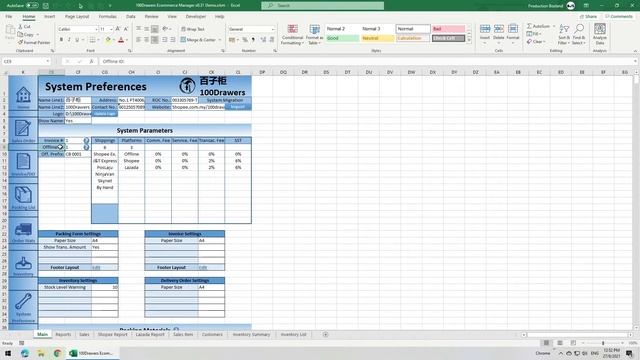This screenshot has width=640, height=360.
Task: Click the comma style button
Action: point(253,40)
